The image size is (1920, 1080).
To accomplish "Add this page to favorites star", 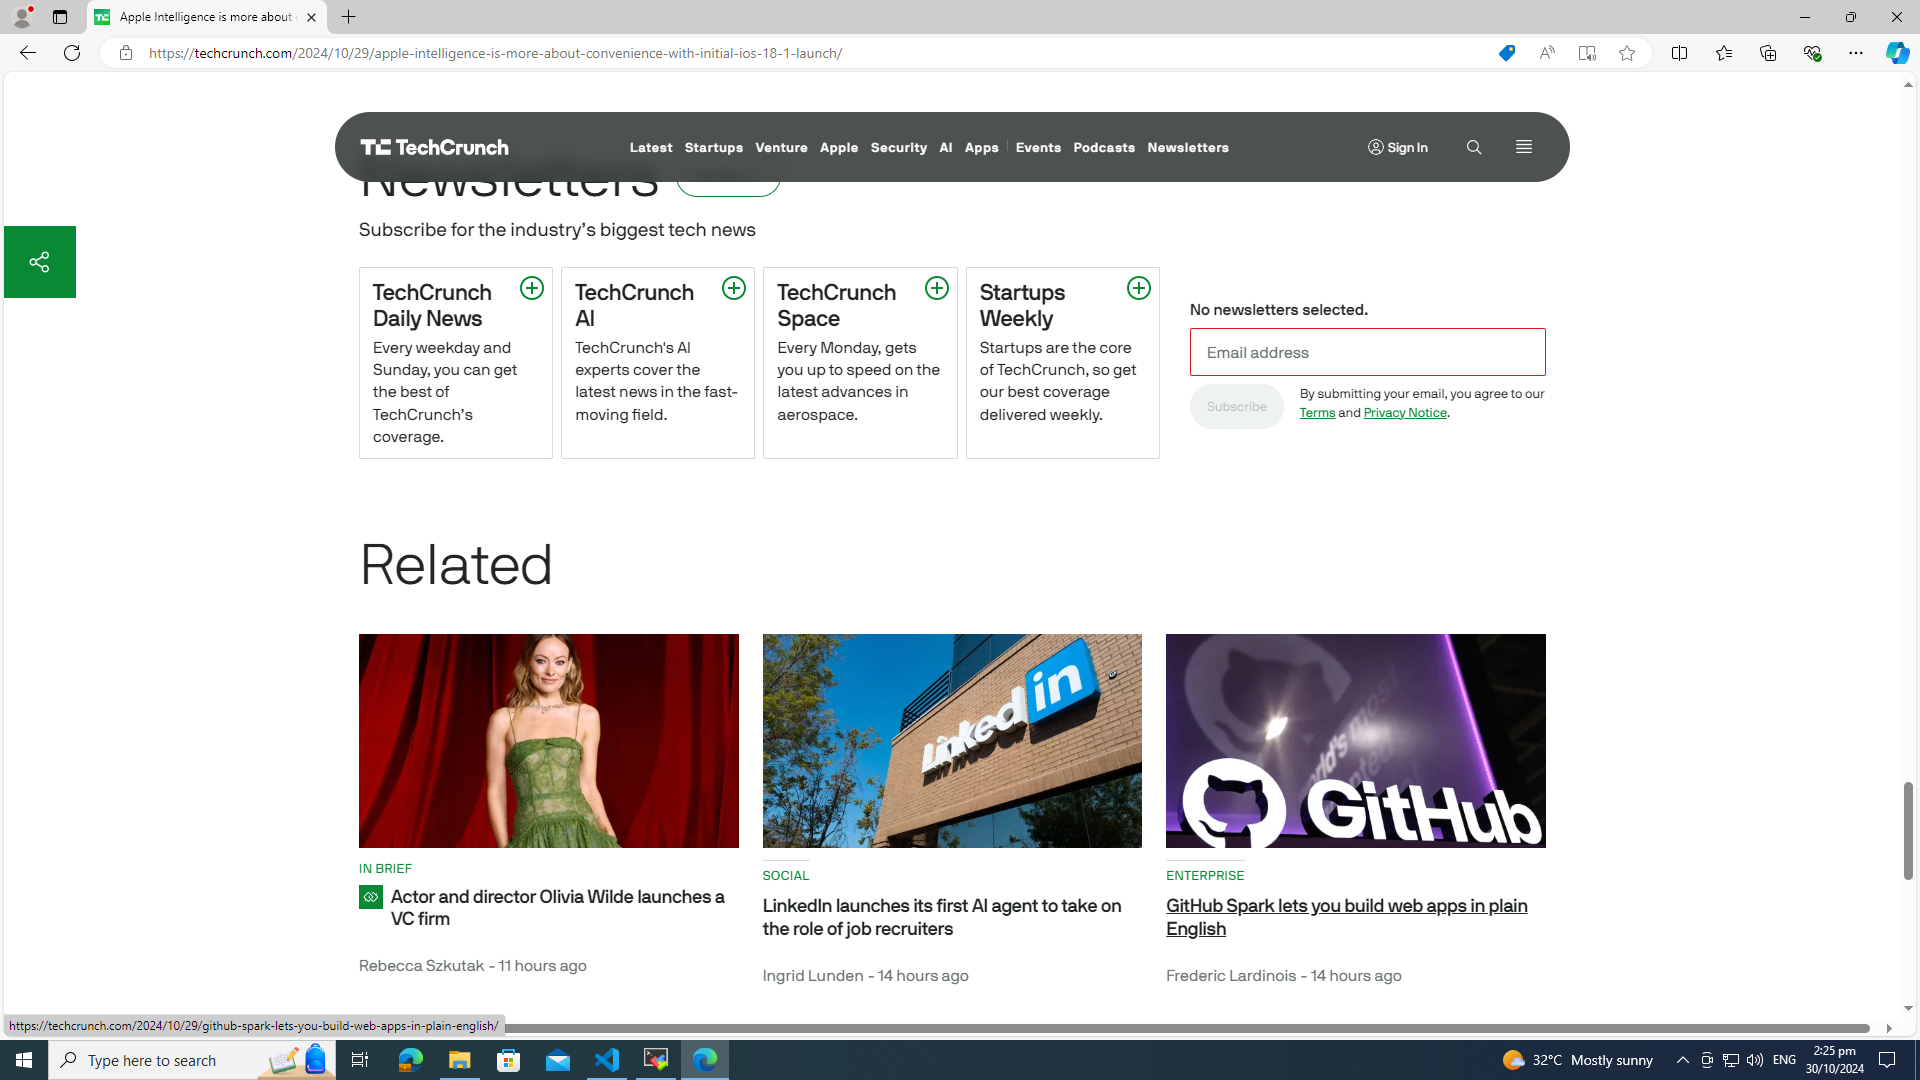I will pyautogui.click(x=1626, y=53).
